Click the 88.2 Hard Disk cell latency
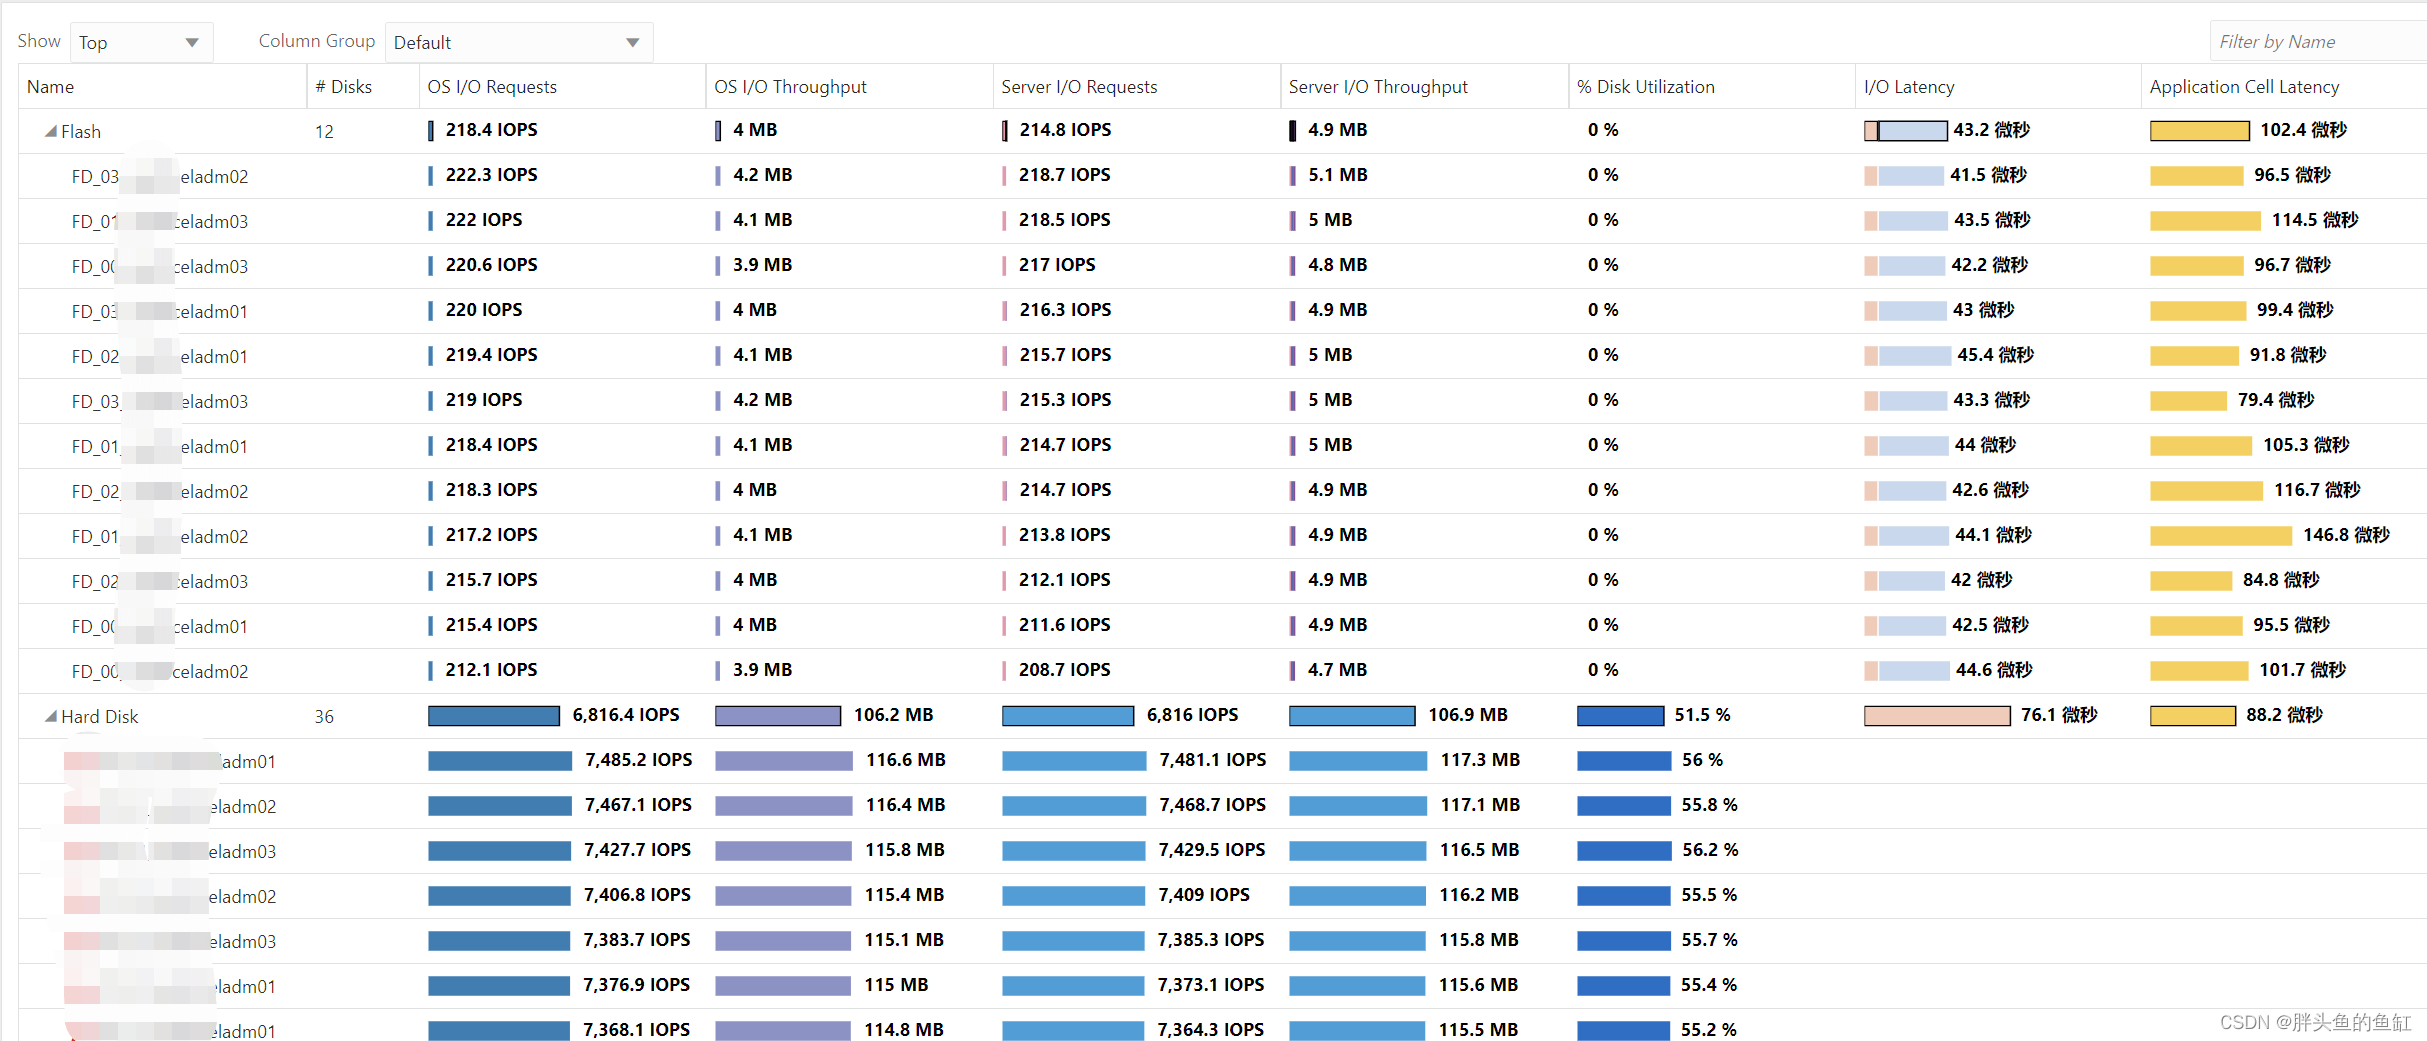The height and width of the screenshot is (1041, 2427). (x=2285, y=715)
